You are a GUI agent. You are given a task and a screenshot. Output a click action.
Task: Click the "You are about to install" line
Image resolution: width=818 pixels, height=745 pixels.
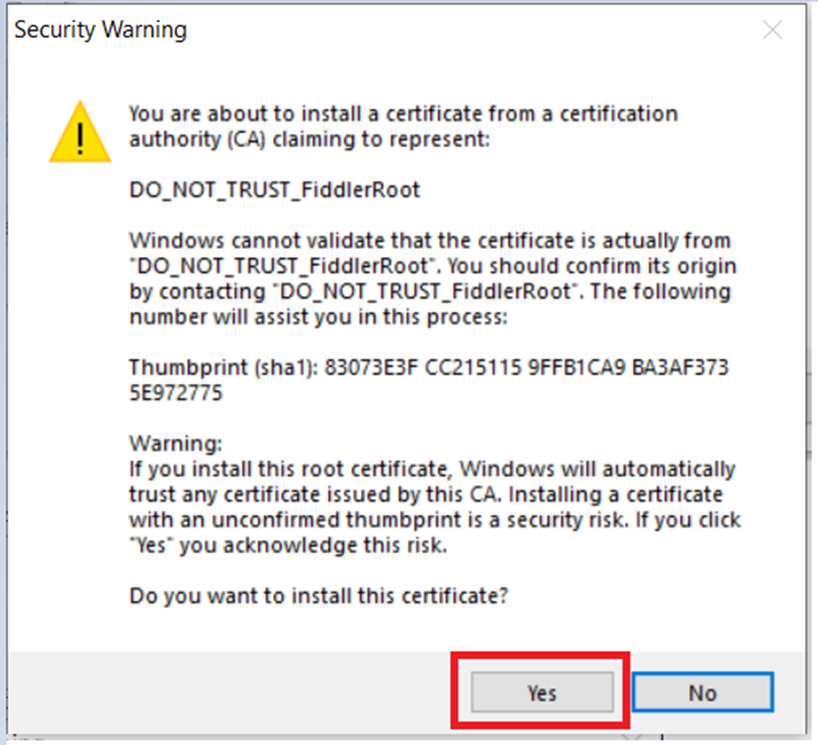[403, 114]
